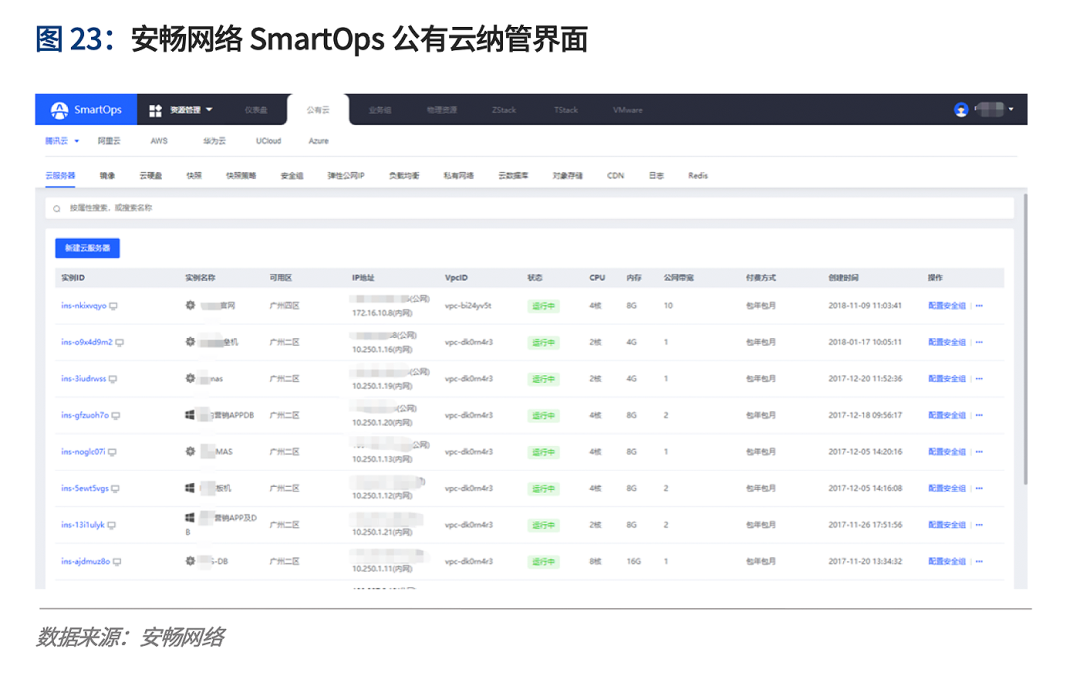Switch to the 仪表盘 tab
Viewport: 1080px width, 676px height.
tap(256, 110)
